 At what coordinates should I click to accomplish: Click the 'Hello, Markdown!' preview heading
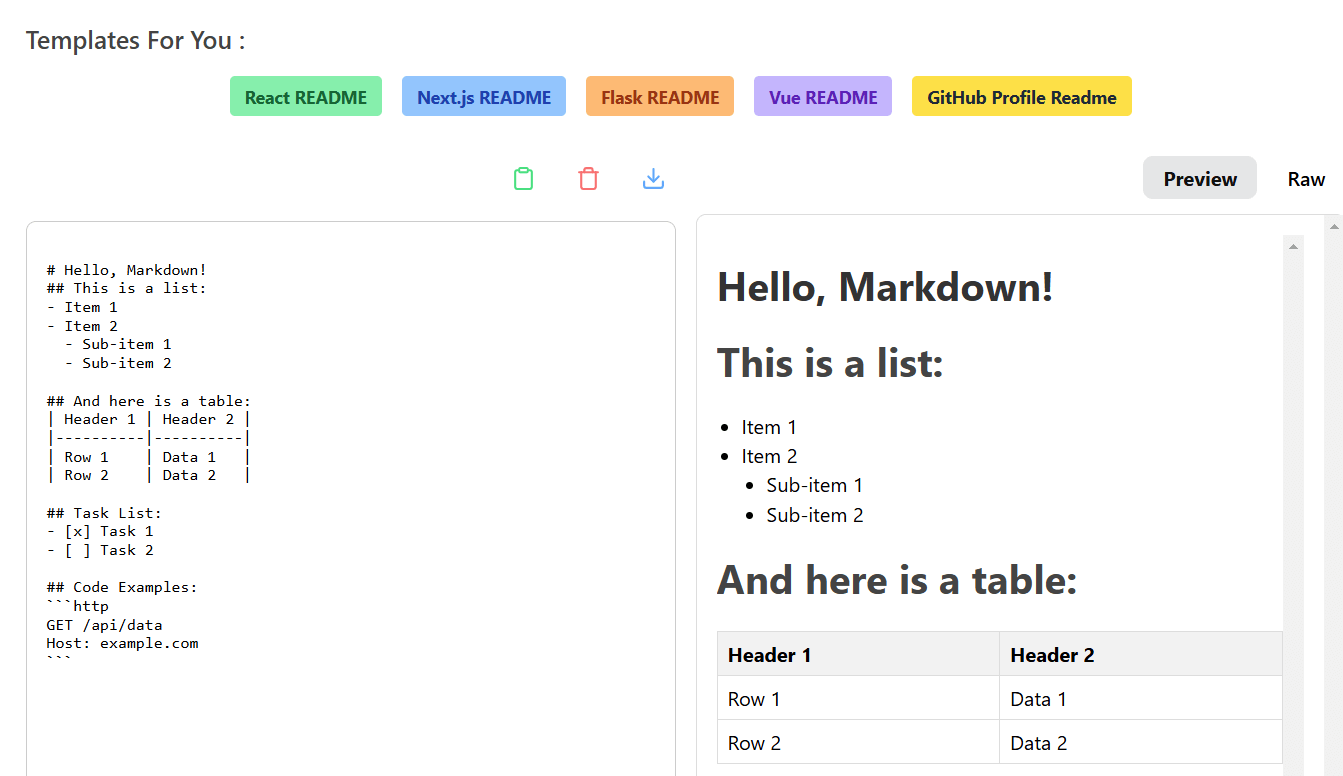[x=885, y=288]
